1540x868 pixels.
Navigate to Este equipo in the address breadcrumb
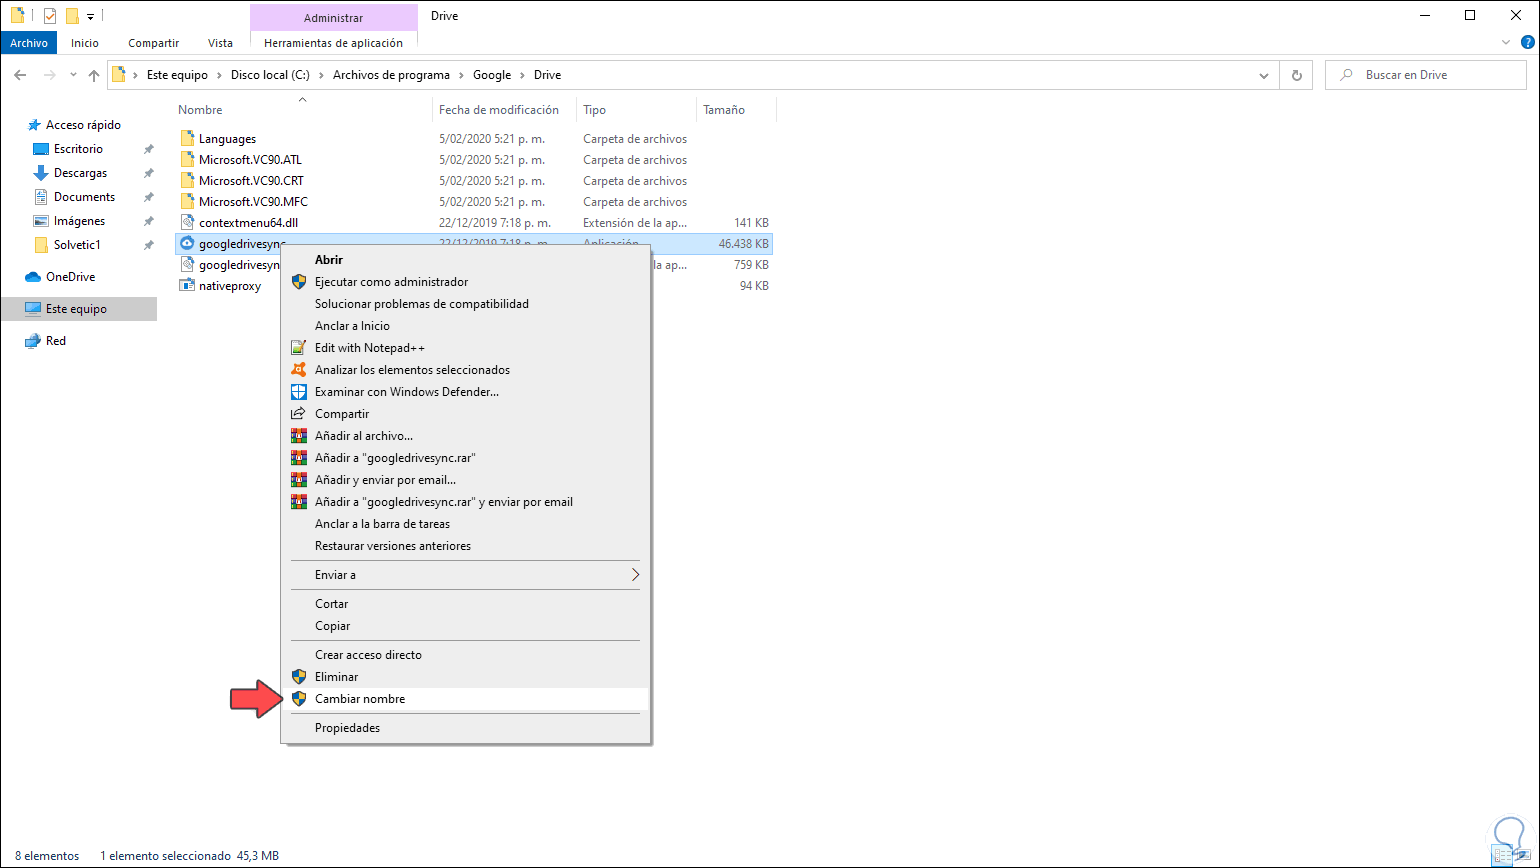coord(178,75)
